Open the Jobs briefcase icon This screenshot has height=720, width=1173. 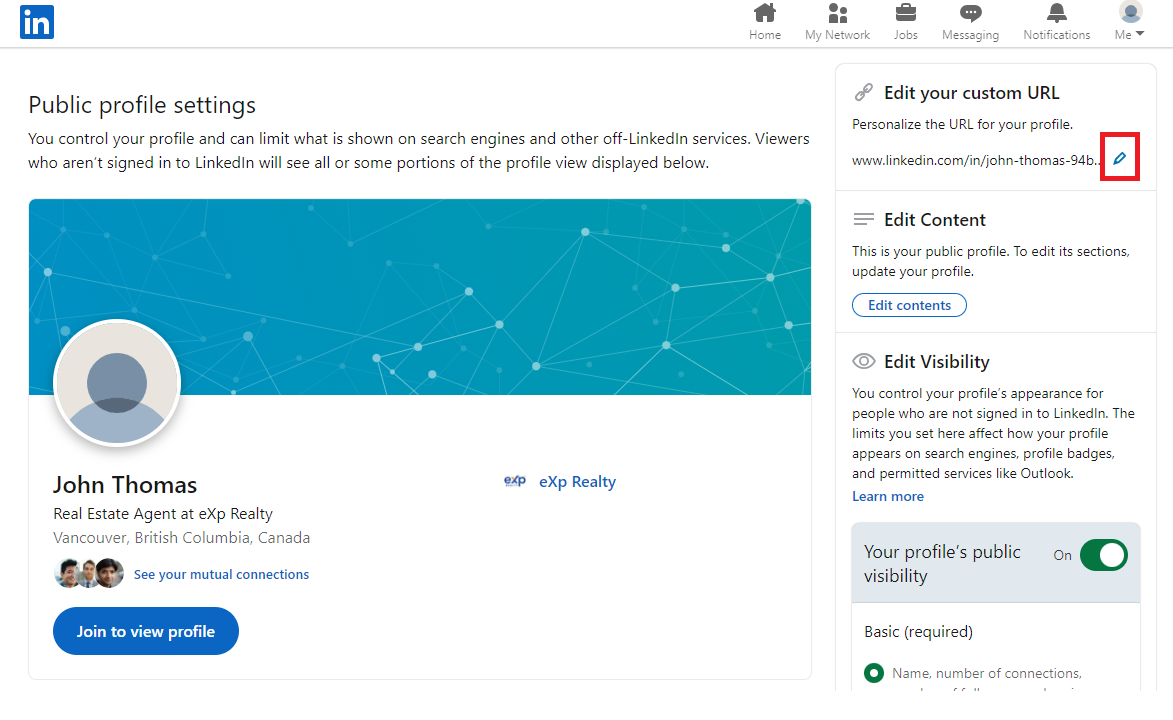[905, 14]
